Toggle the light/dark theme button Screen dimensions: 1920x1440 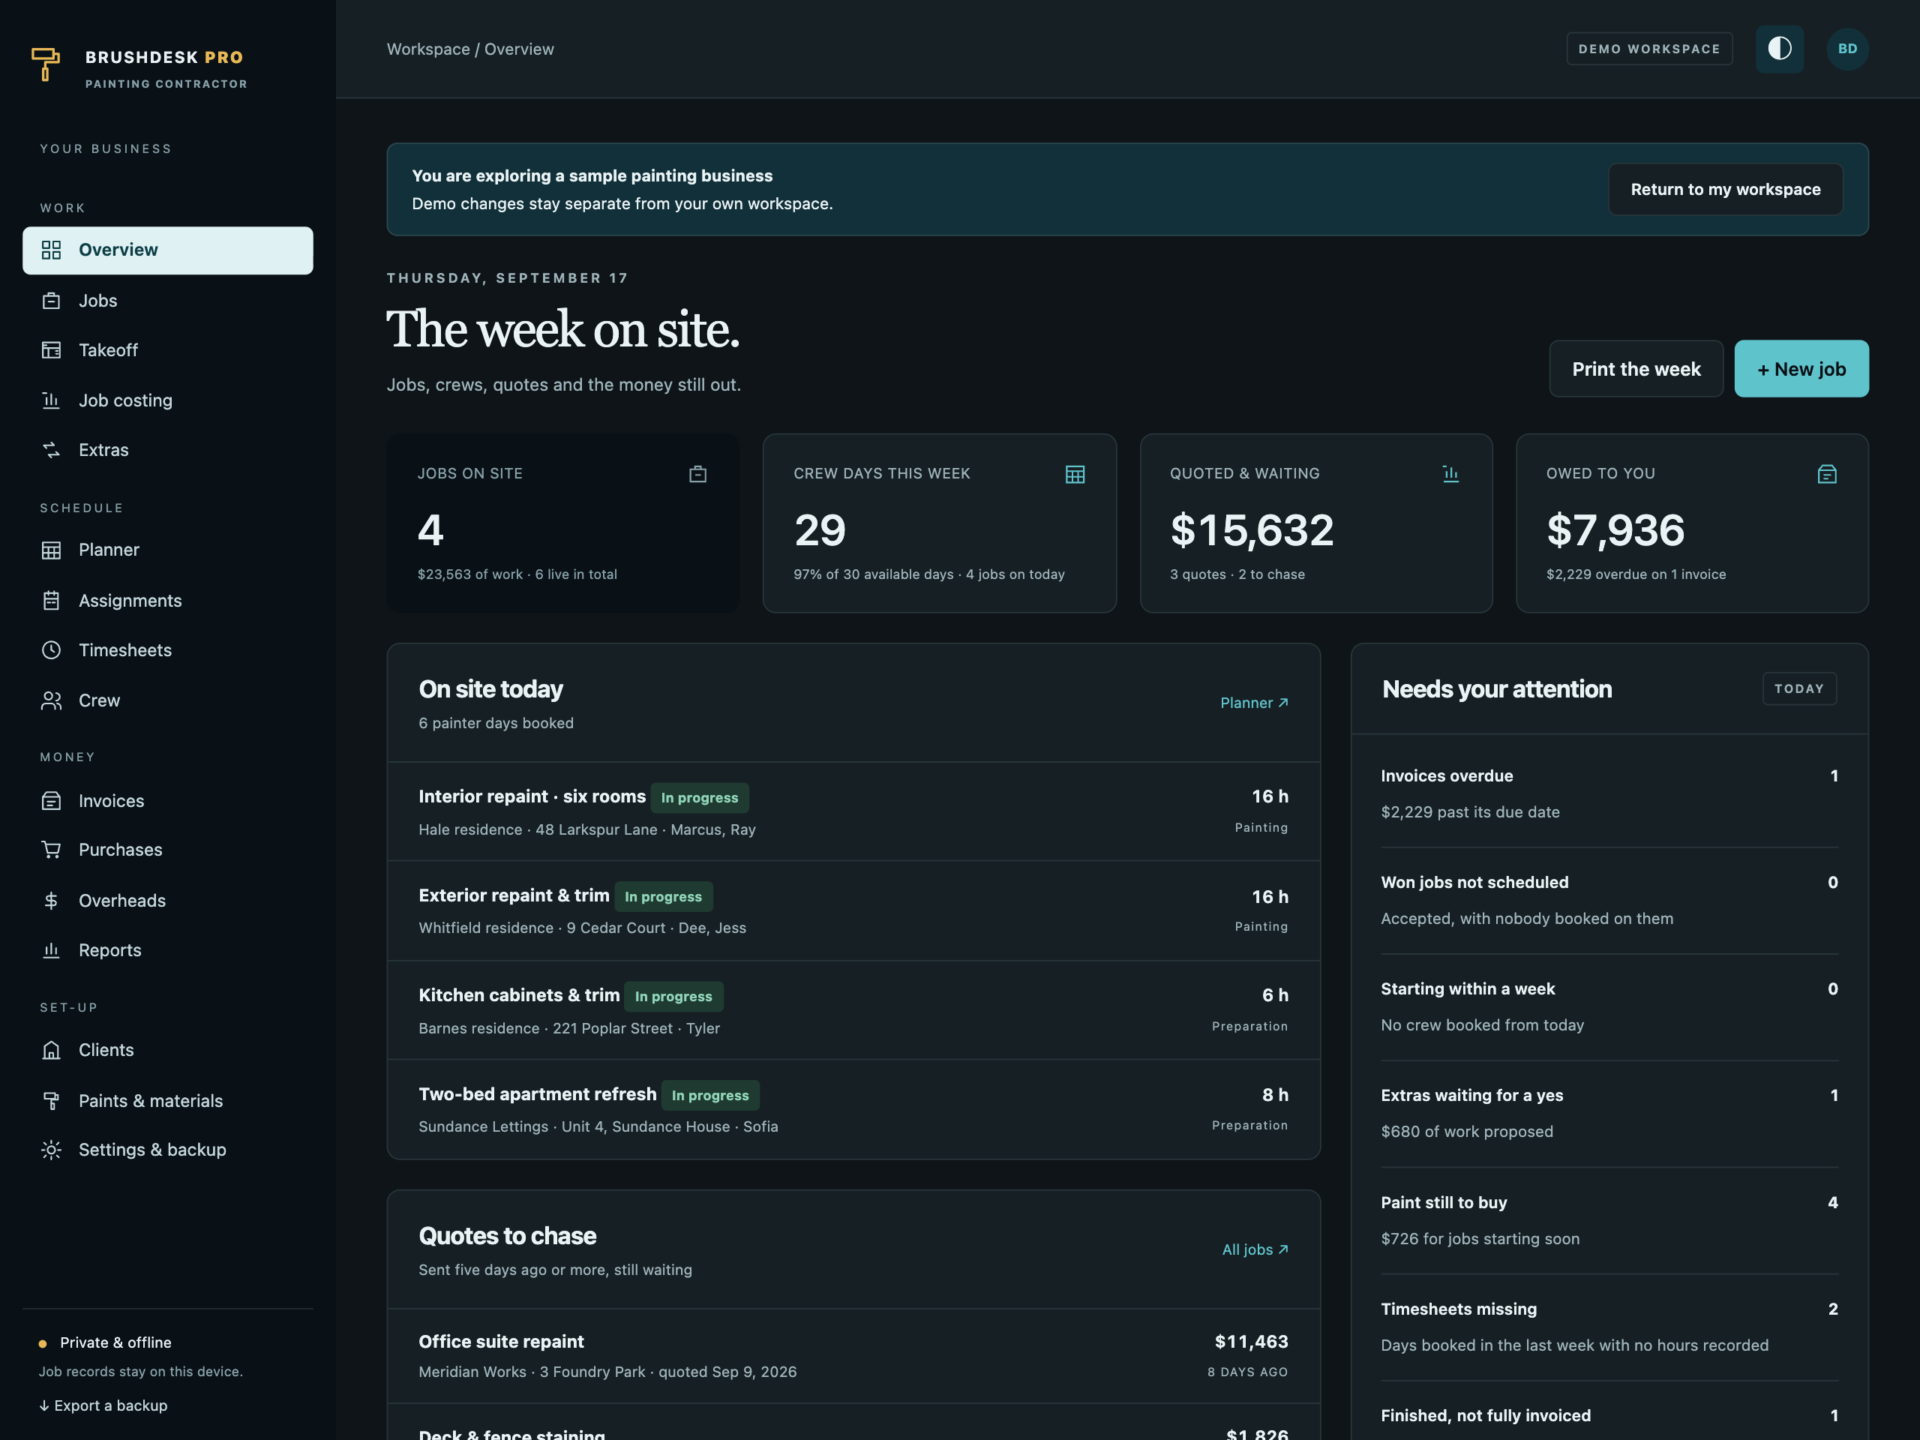1779,49
